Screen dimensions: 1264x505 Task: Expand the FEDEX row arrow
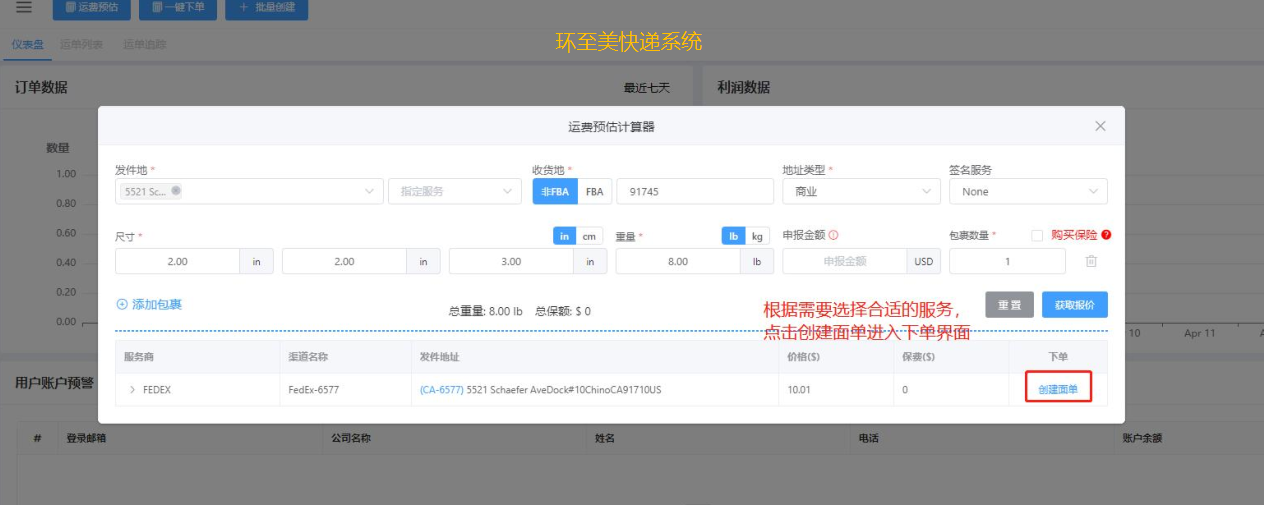132,390
